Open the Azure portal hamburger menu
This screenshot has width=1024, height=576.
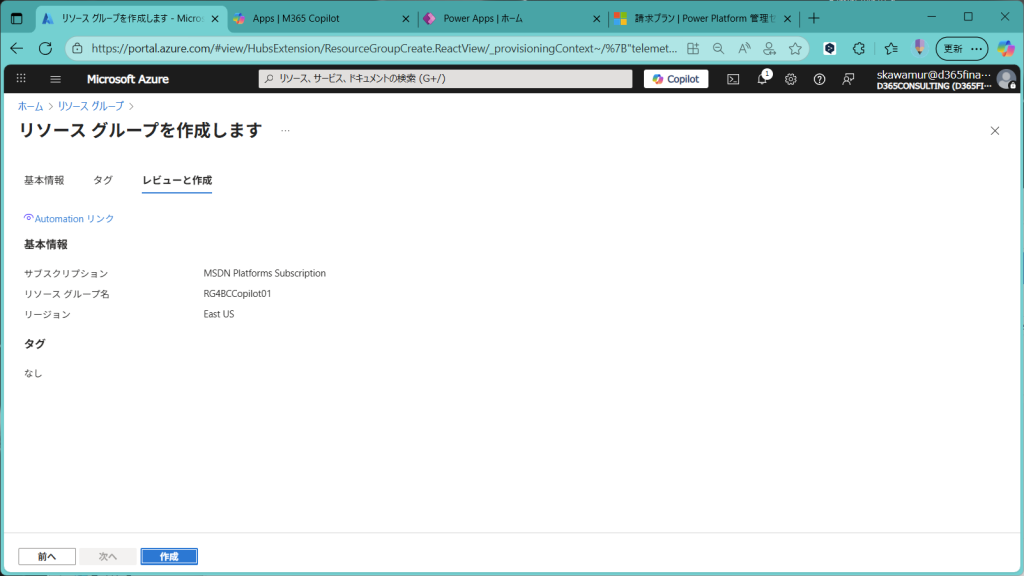click(x=55, y=79)
